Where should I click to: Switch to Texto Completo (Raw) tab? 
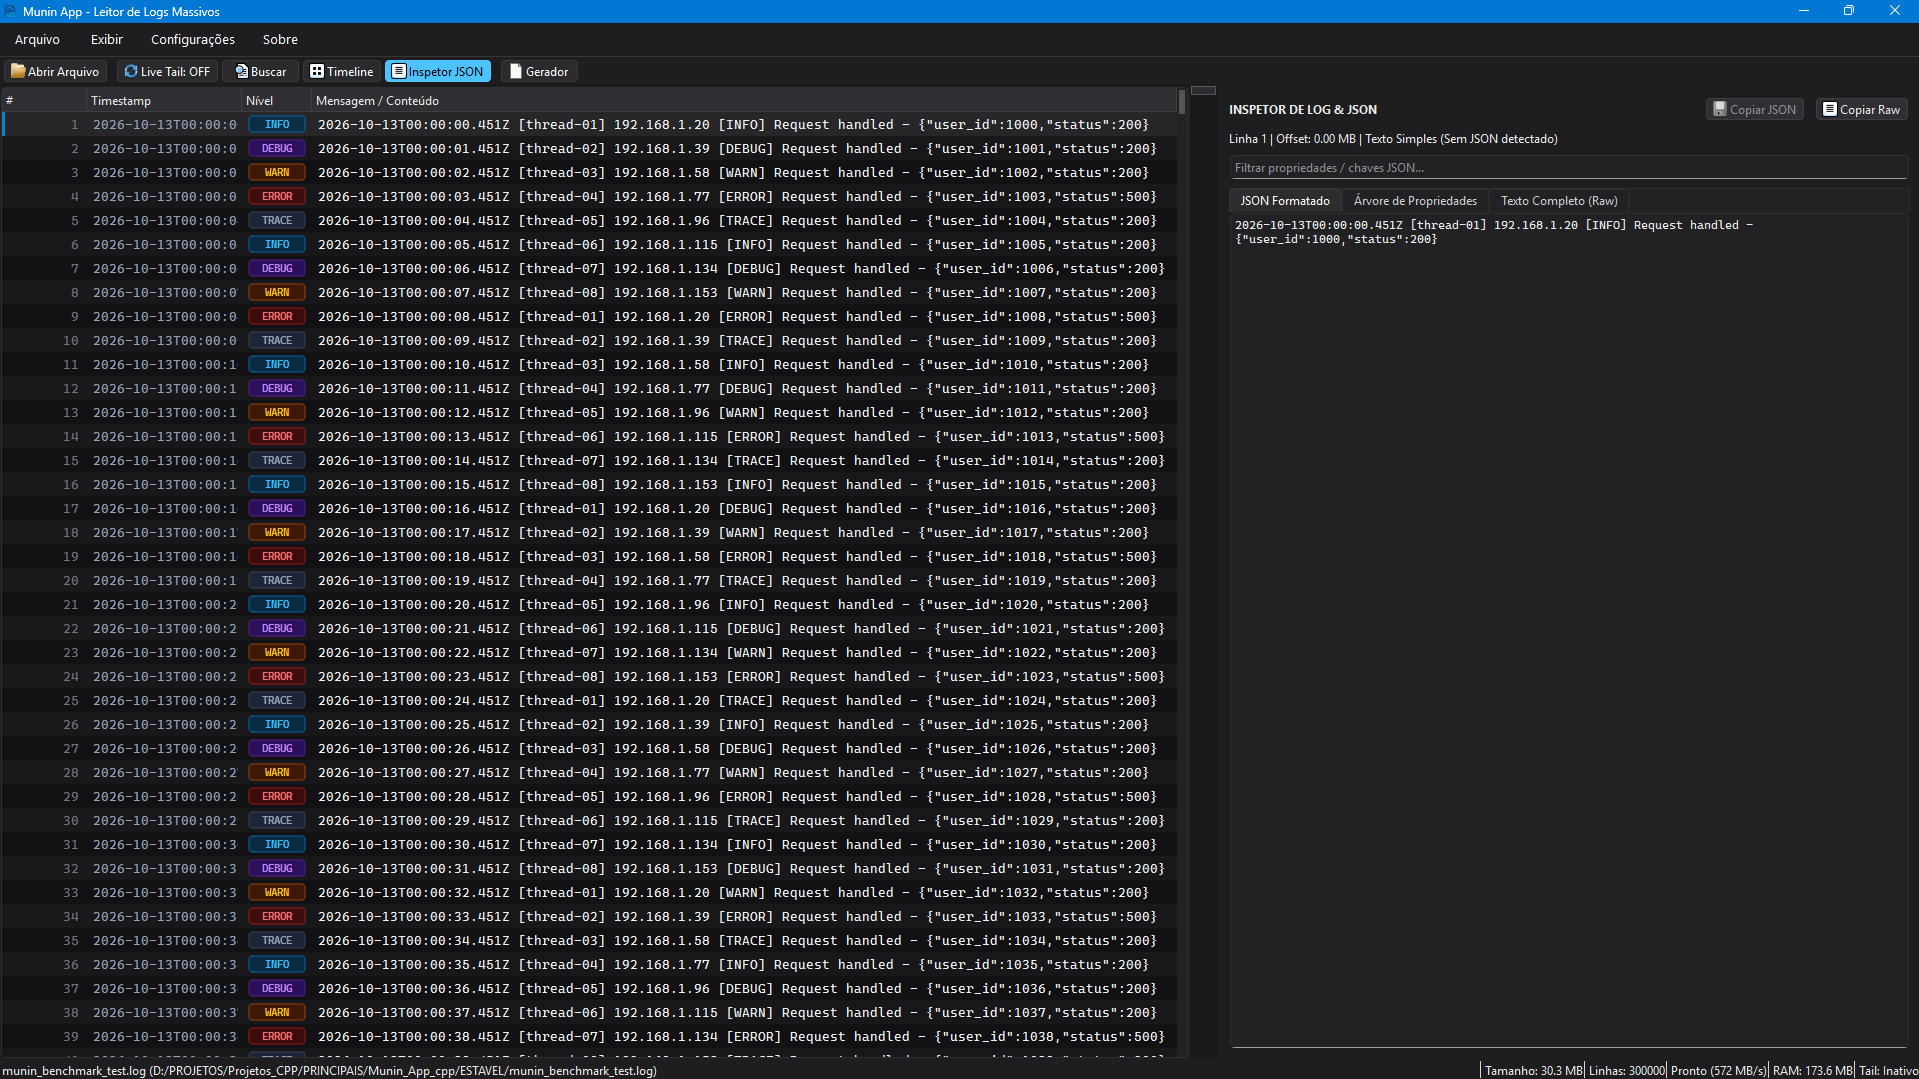tap(1559, 201)
